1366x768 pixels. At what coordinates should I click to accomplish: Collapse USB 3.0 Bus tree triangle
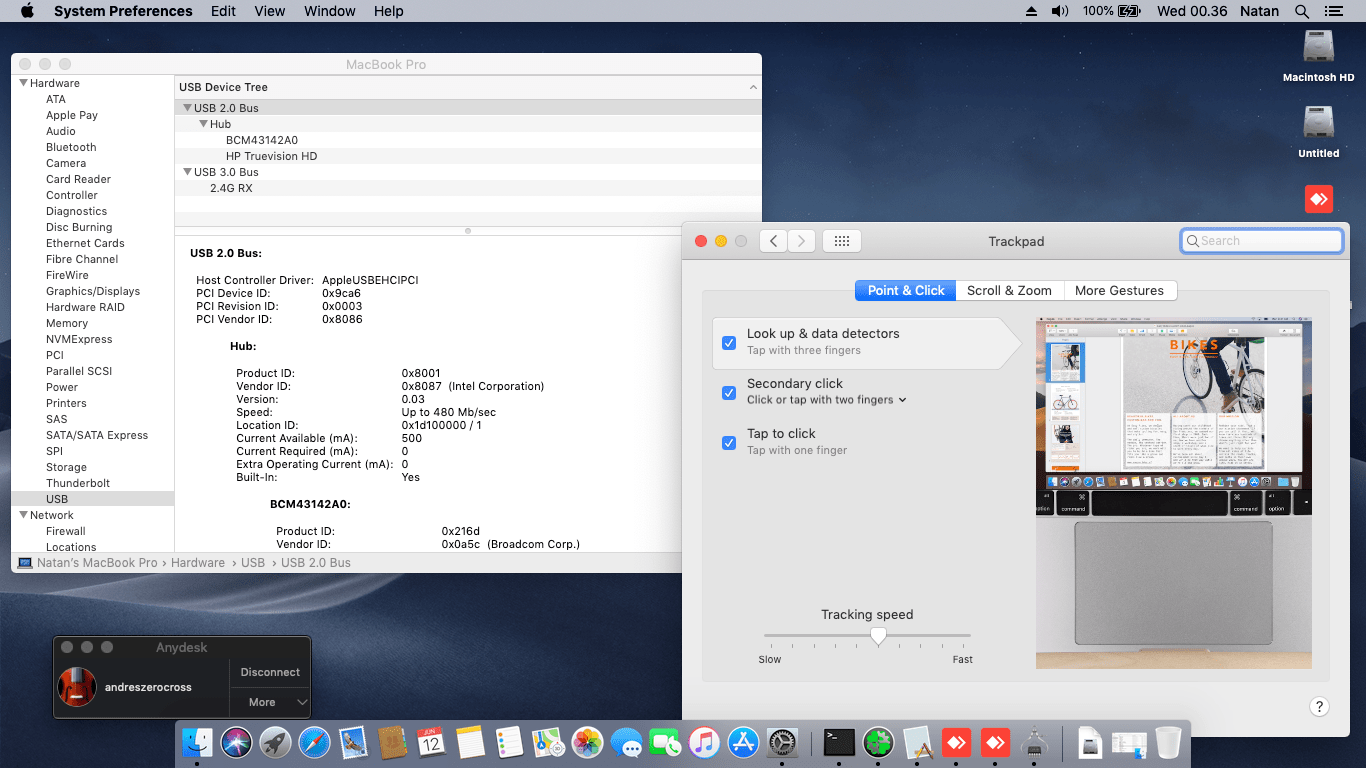coord(187,172)
